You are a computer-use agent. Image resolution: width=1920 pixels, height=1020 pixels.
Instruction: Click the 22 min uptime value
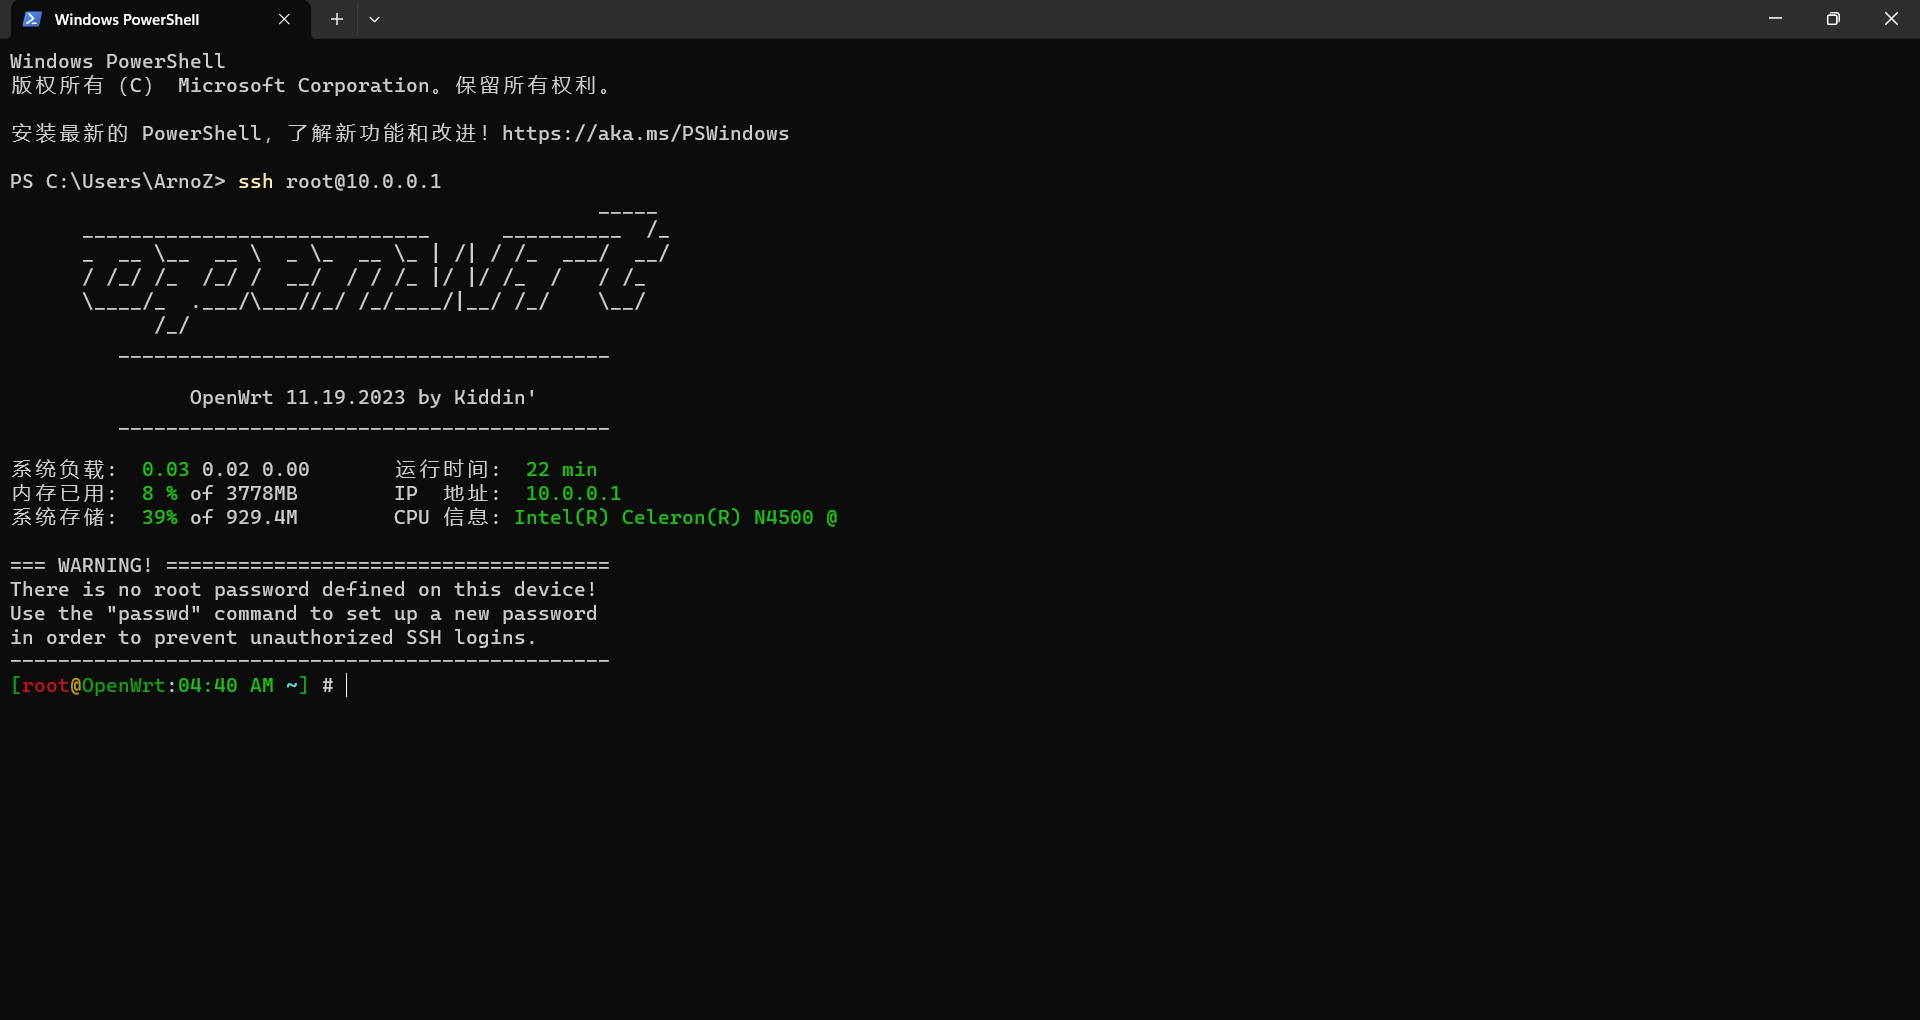point(561,469)
